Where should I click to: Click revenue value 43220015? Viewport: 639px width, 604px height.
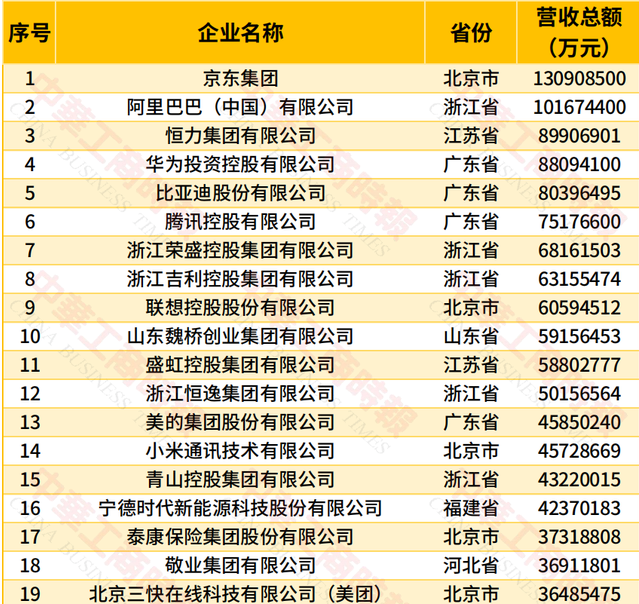[x=580, y=480]
